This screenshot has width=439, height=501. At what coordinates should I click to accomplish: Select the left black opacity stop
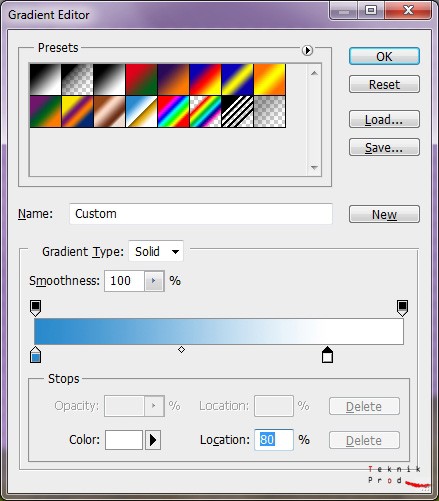36,308
